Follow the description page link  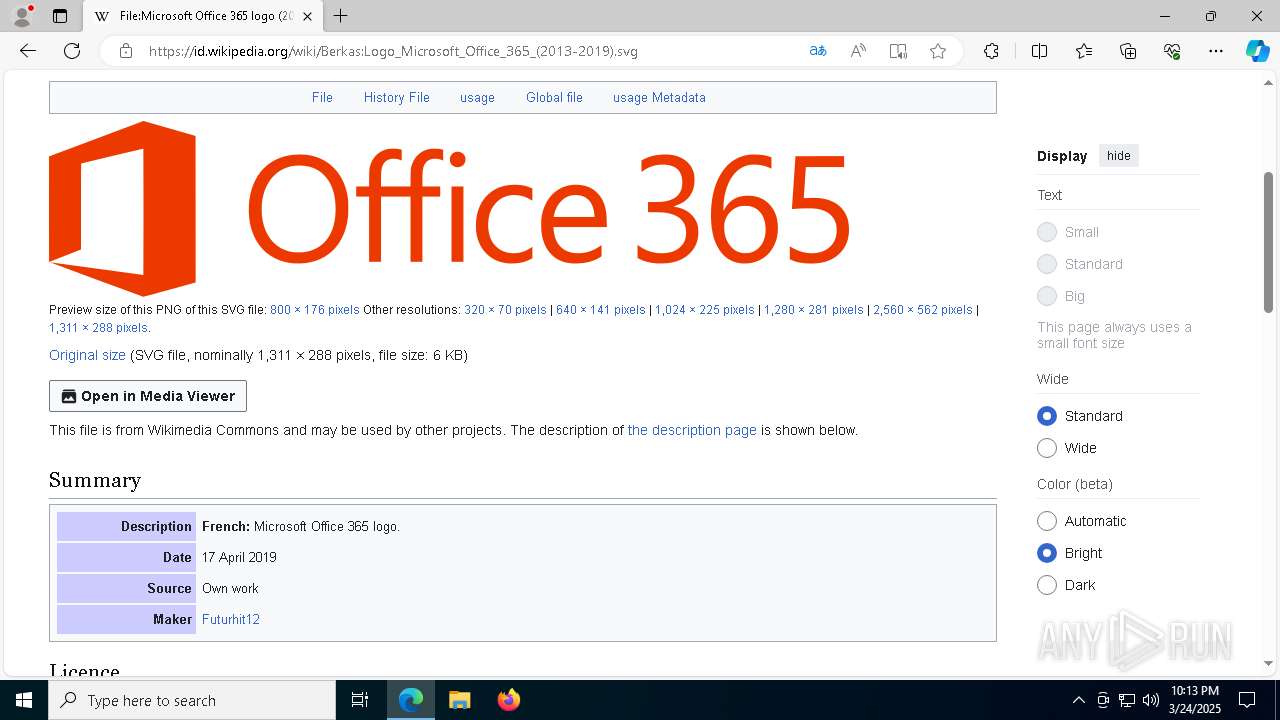click(692, 430)
